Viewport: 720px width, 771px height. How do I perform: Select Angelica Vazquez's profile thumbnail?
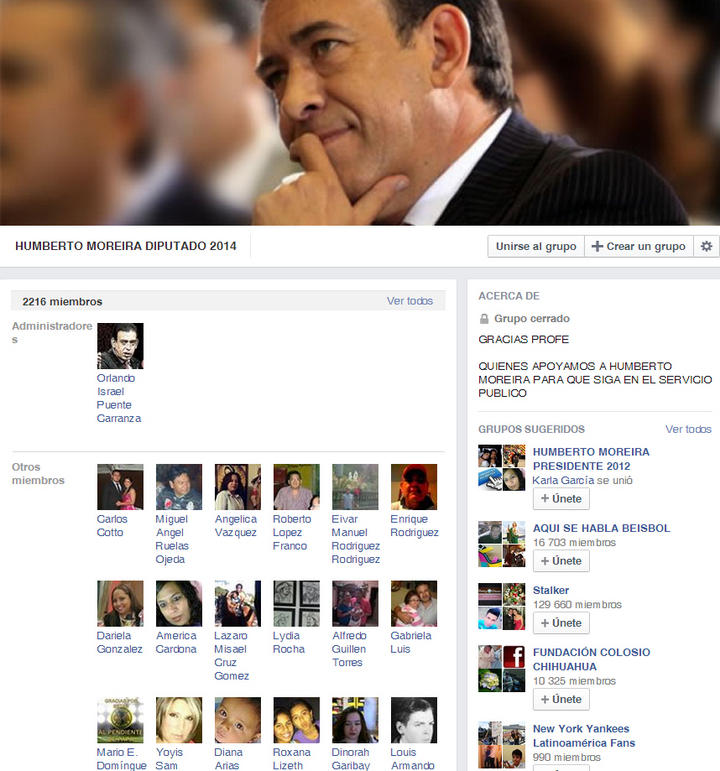[x=237, y=487]
